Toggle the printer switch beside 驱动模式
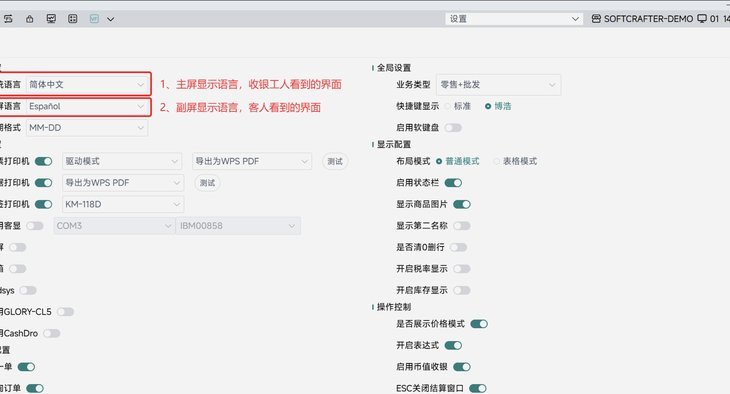 (x=43, y=162)
